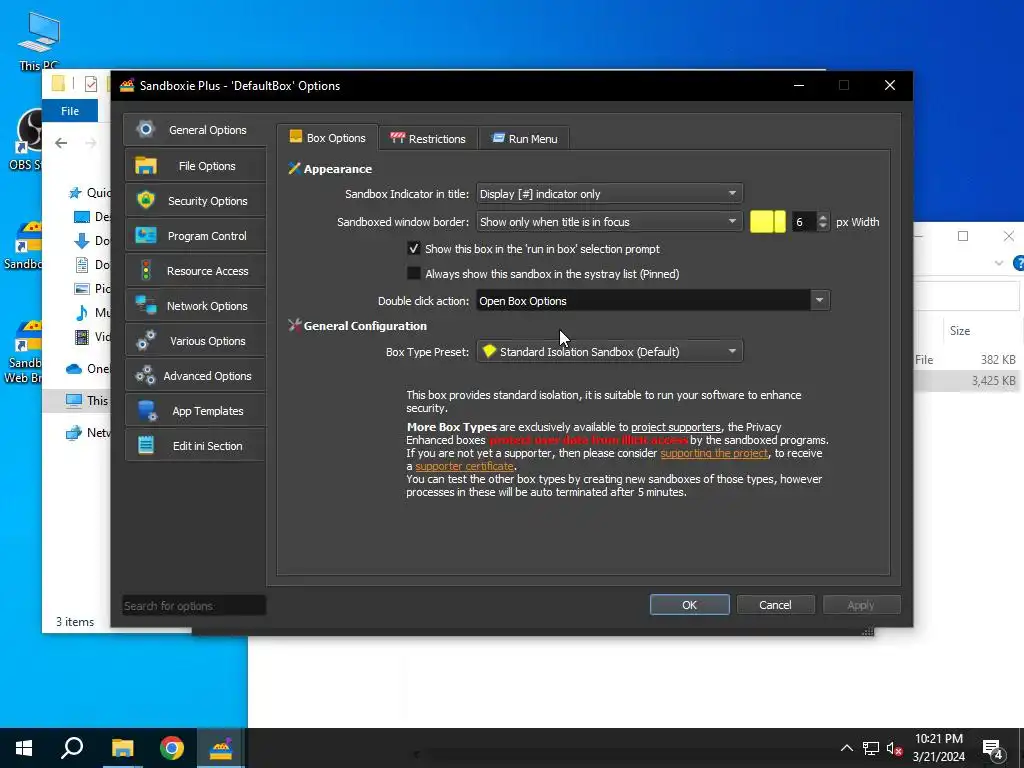Focus the Search for options field
1024x768 pixels.
[x=194, y=605]
